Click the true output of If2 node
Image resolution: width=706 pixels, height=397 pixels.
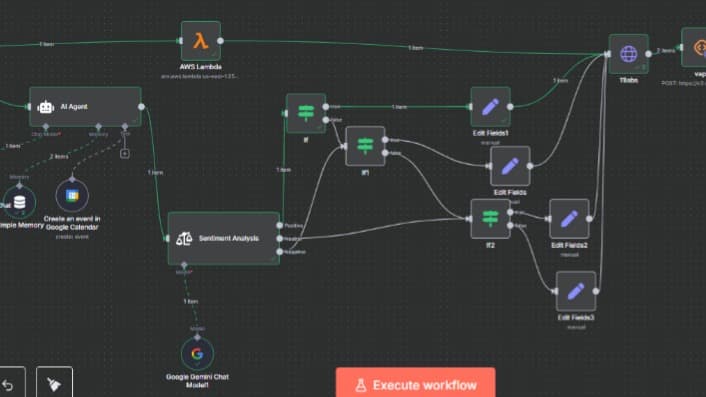(510, 212)
